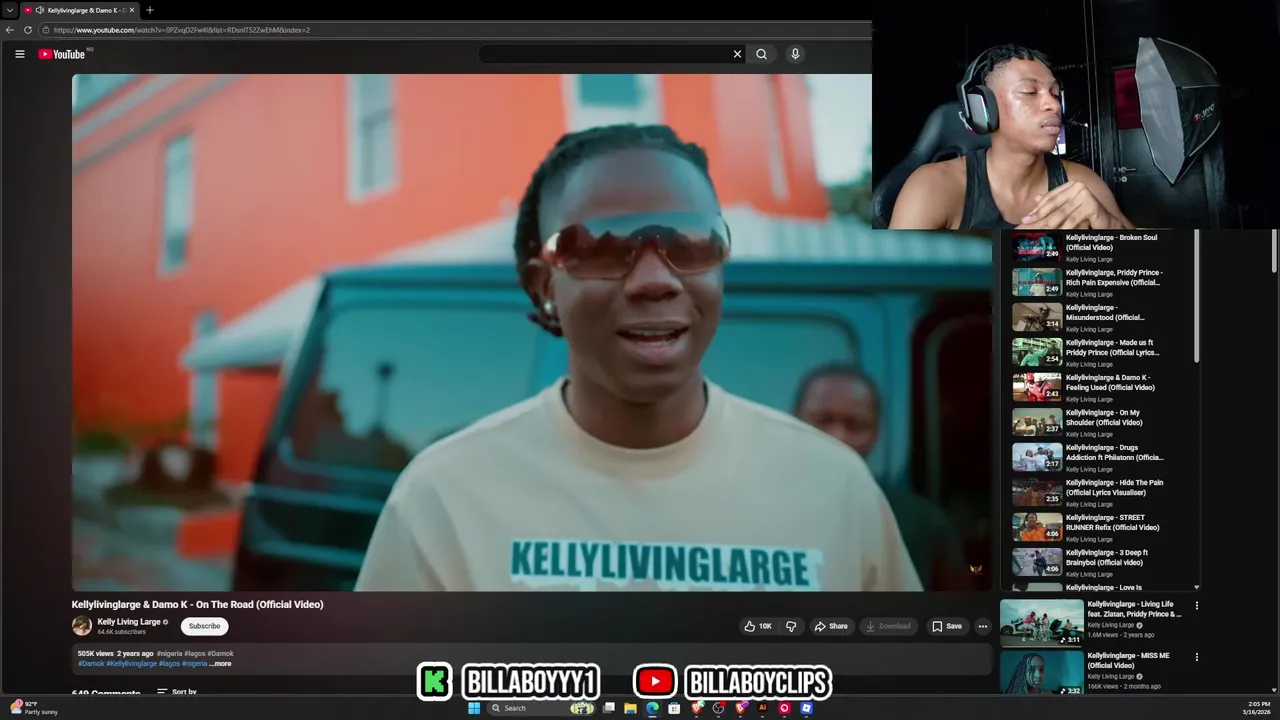
Task: Click the magnifier search button
Action: (761, 54)
